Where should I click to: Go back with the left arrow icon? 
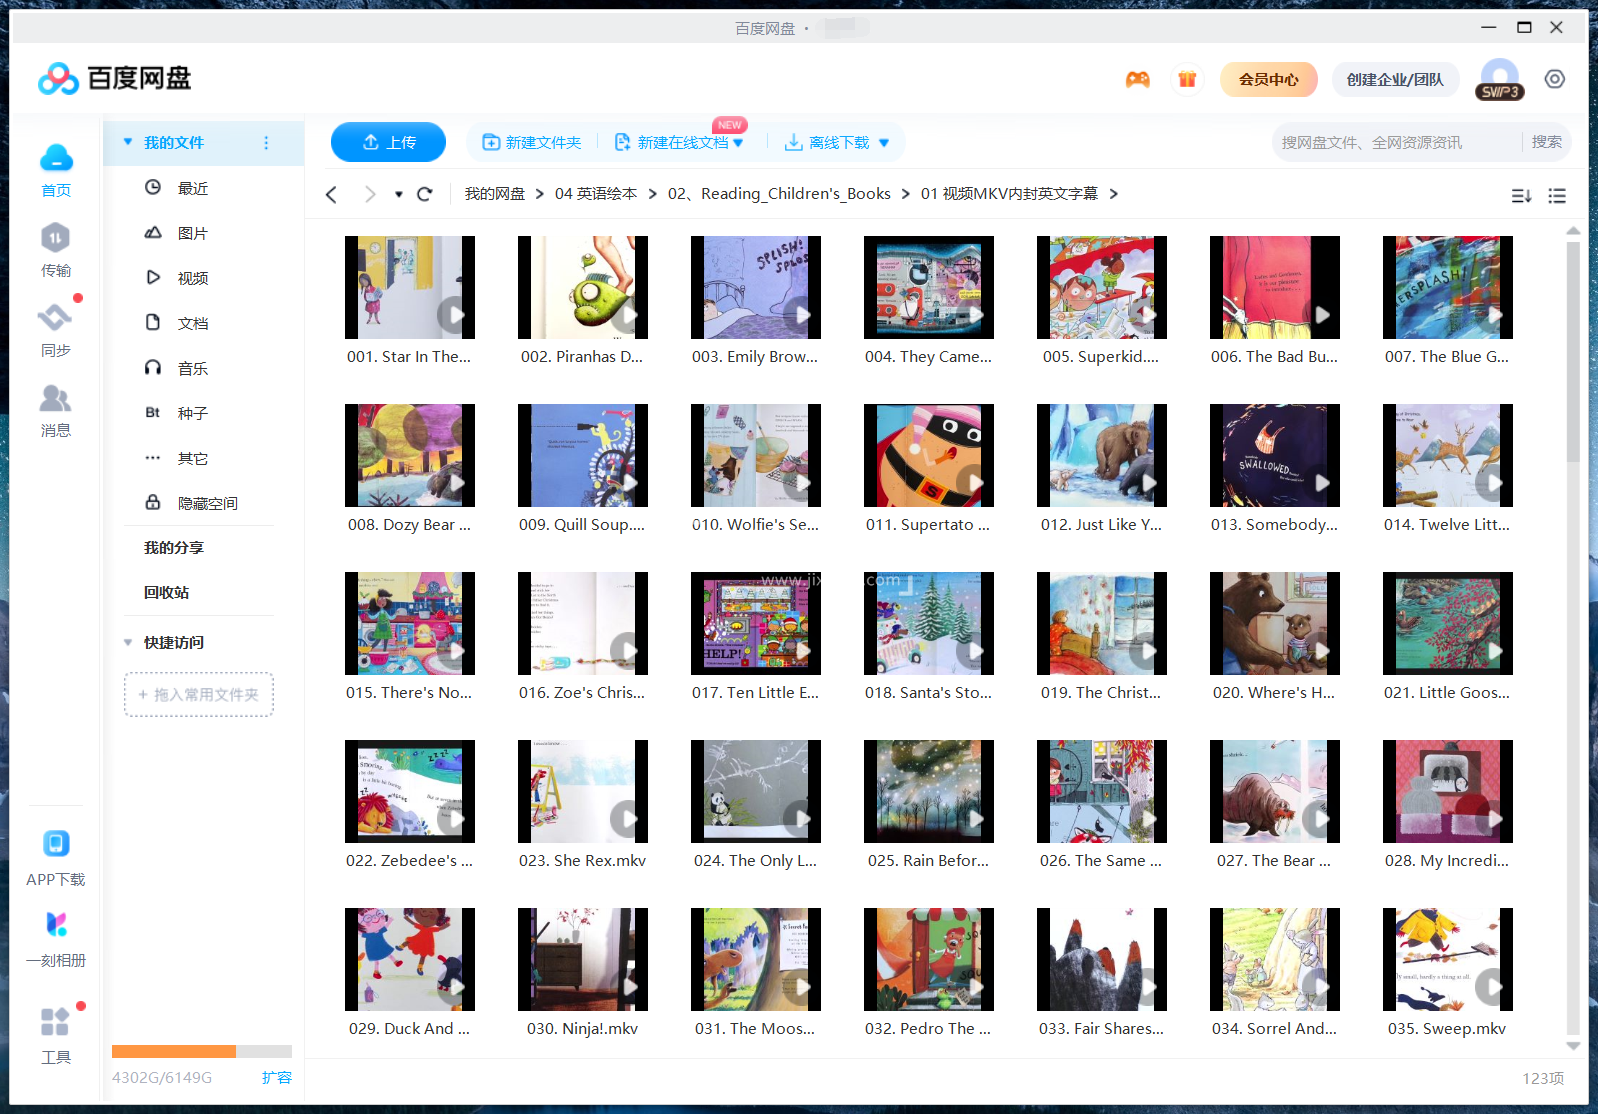(x=332, y=194)
